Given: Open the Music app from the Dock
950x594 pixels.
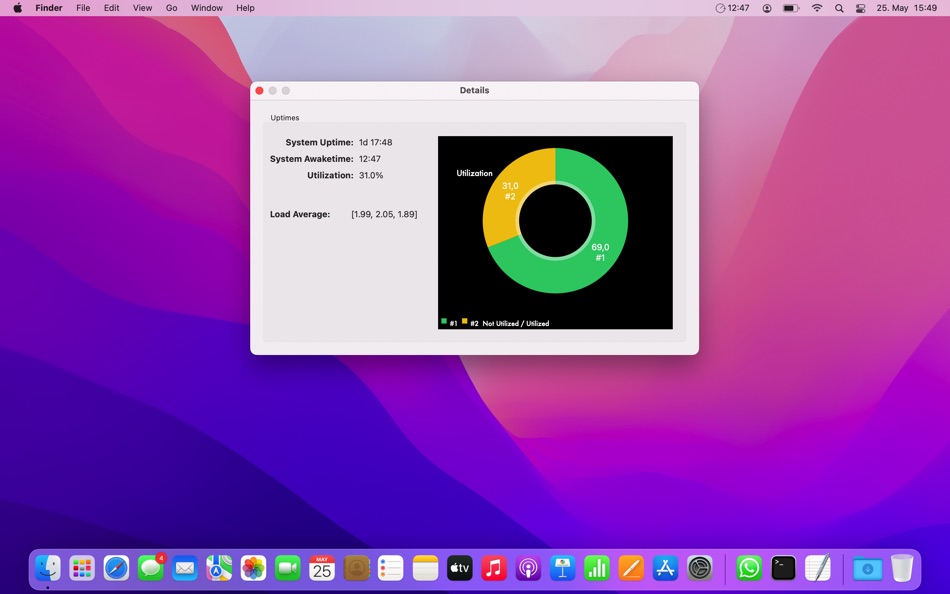Looking at the screenshot, I should point(493,568).
